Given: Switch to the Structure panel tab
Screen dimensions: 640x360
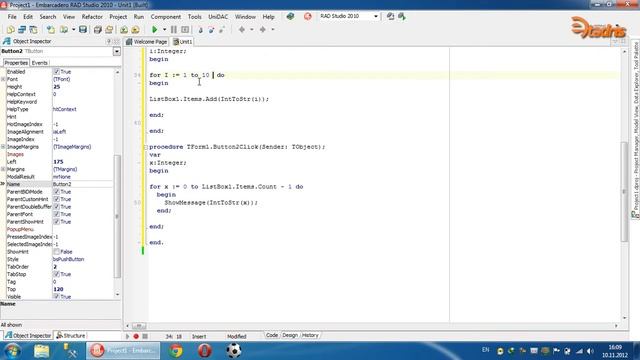Looking at the screenshot, I should 71,336.
